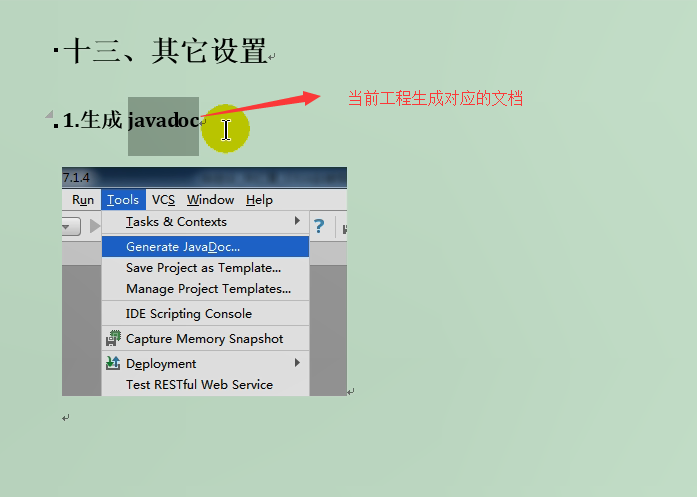Click the gray Run play icon
The height and width of the screenshot is (497, 697).
coord(94,226)
